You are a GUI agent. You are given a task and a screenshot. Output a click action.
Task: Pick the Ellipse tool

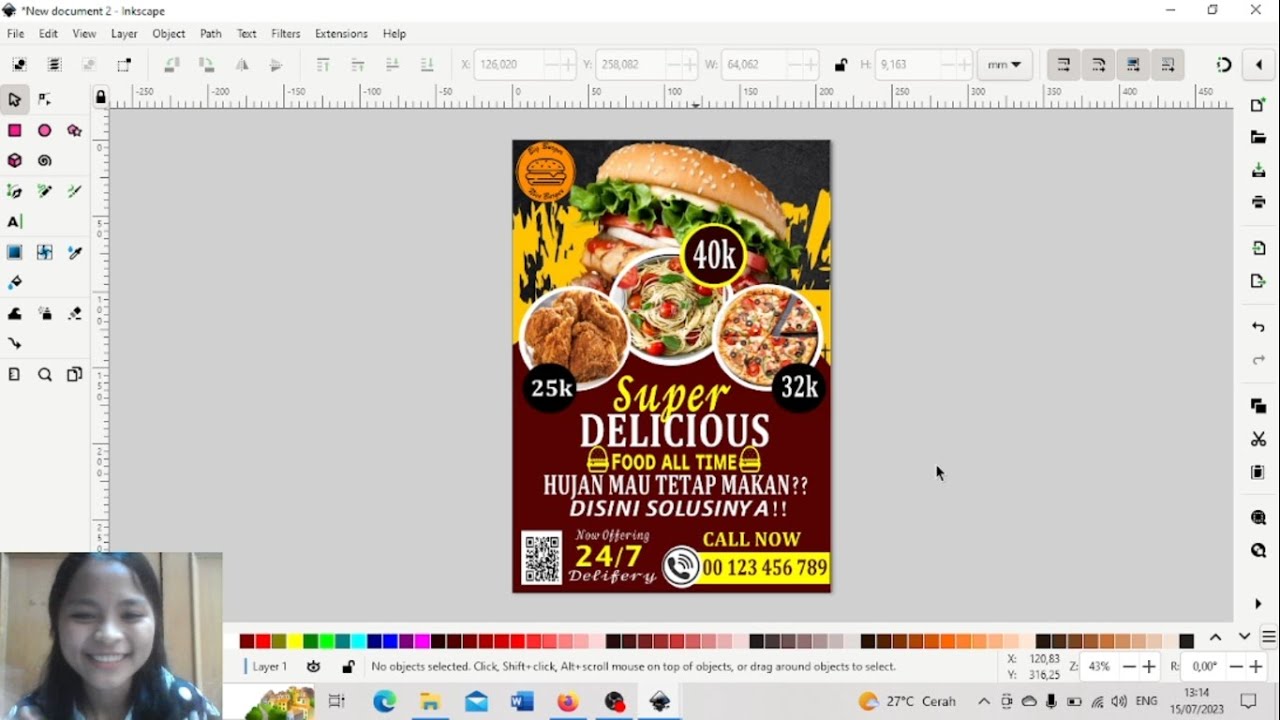(44, 130)
